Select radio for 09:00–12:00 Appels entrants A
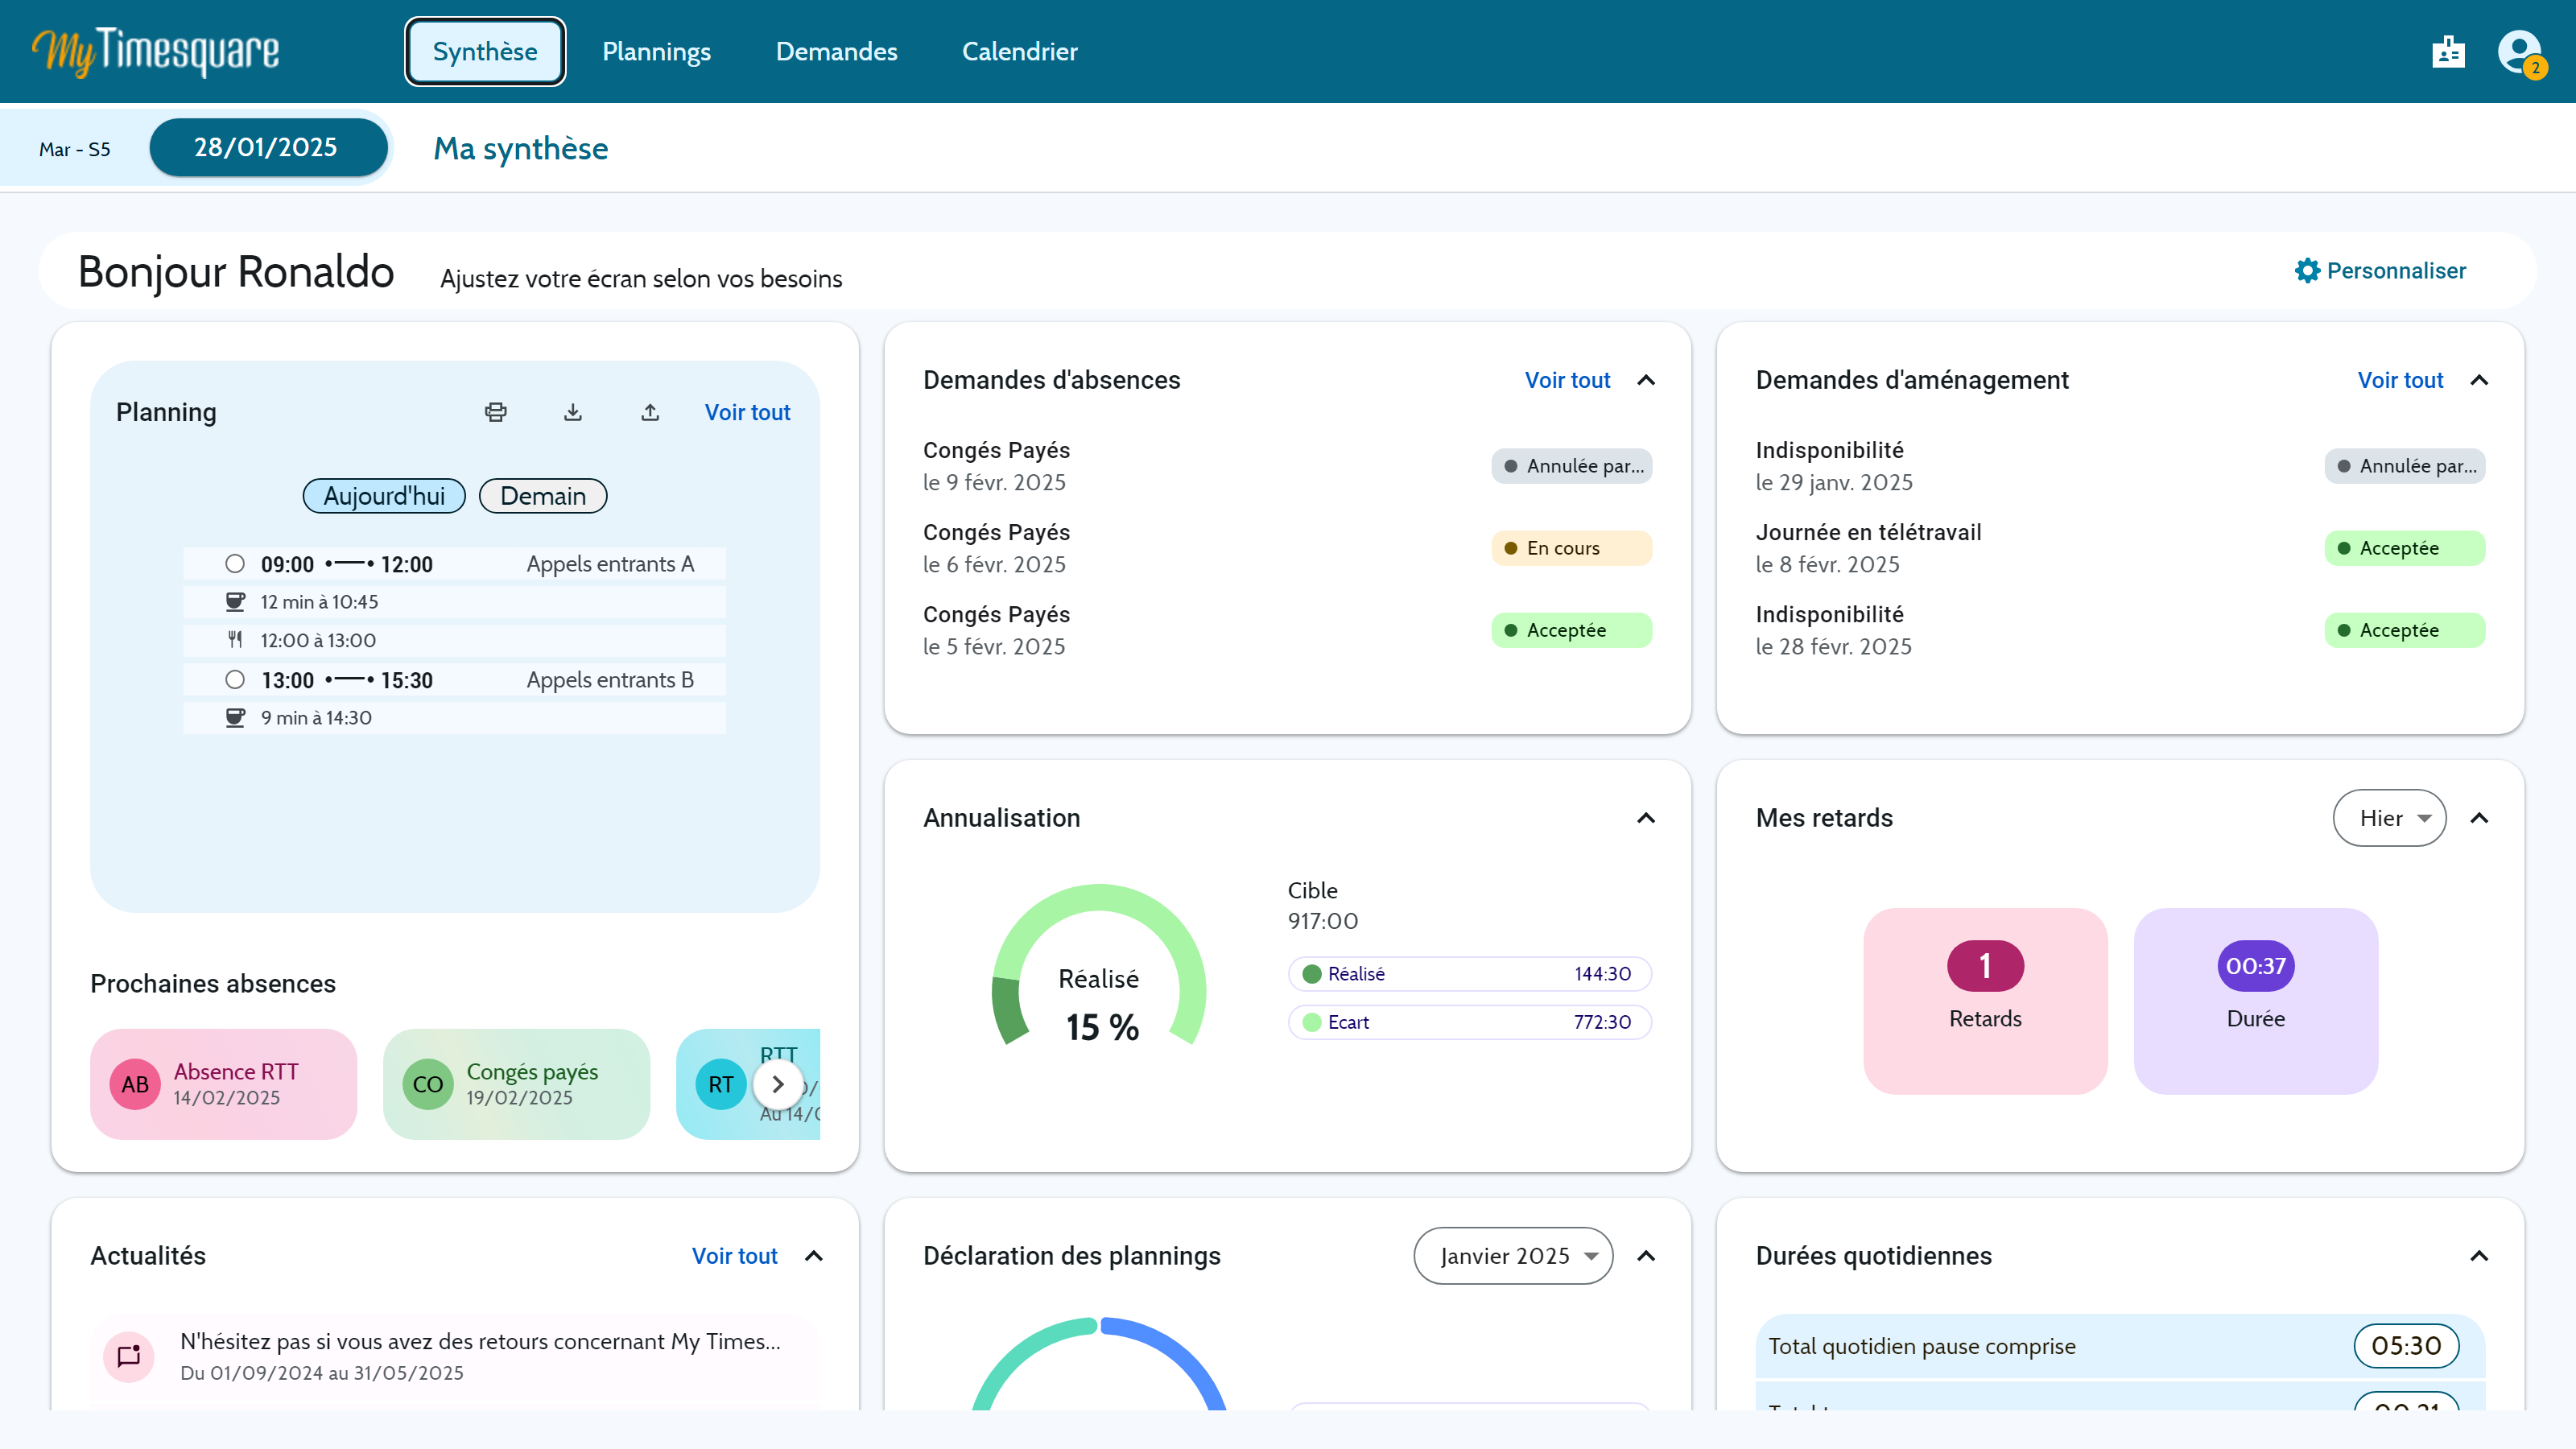The width and height of the screenshot is (2576, 1449). (x=235, y=564)
